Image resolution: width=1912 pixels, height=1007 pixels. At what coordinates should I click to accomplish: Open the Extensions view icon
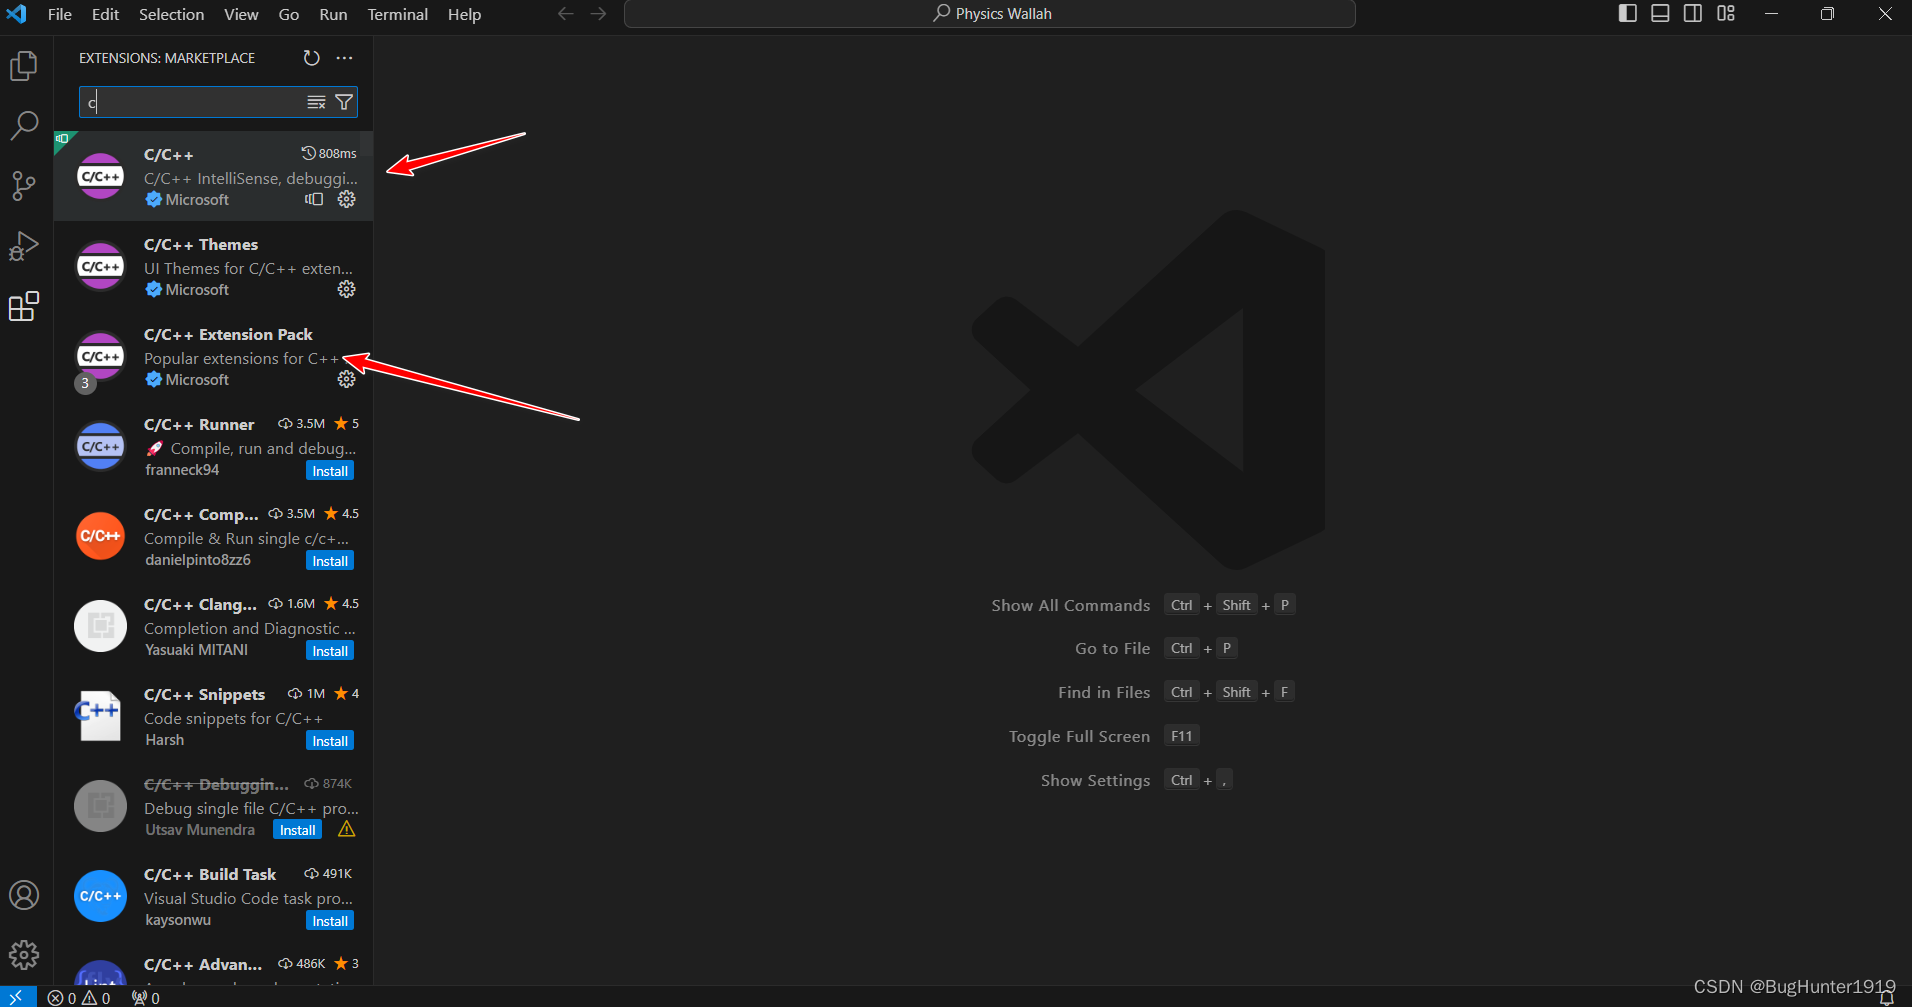click(24, 306)
